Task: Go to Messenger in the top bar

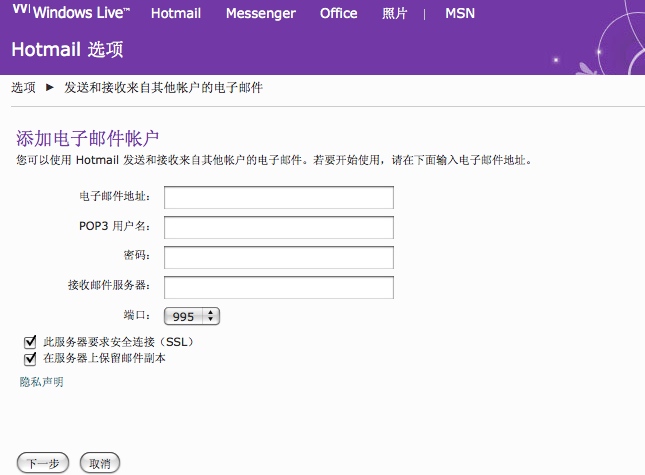Action: coord(260,13)
